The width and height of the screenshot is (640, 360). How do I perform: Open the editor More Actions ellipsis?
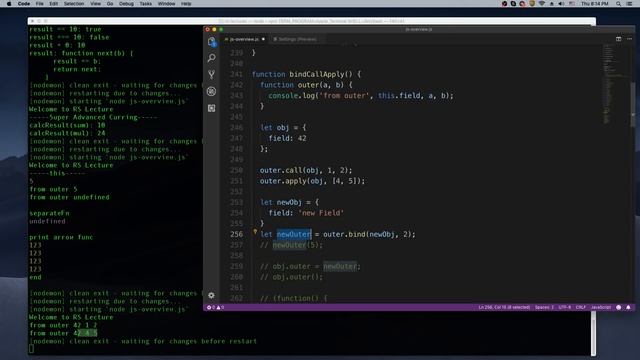click(629, 39)
